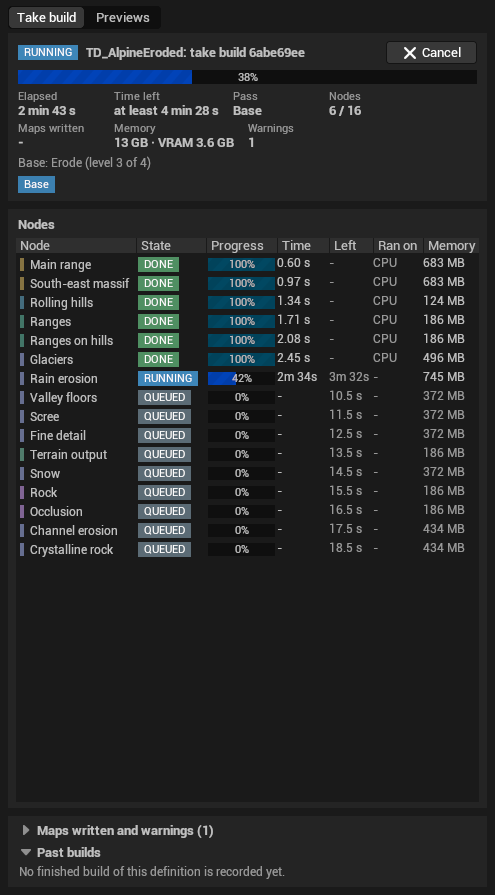495x895 pixels.
Task: Select the South-east massif node
Action: pos(247,283)
